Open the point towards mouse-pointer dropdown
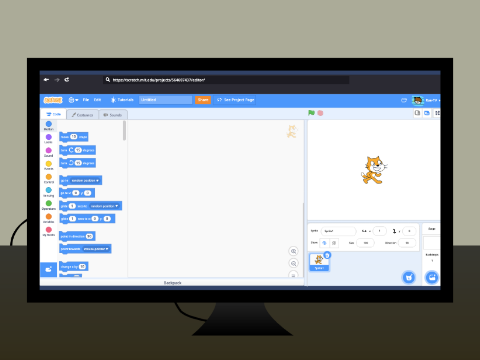Viewport: 480px width, 360px height. point(96,249)
